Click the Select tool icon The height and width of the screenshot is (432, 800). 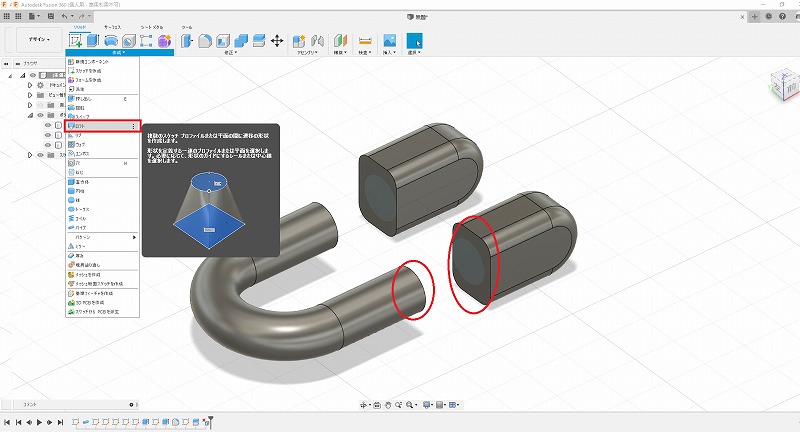coord(414,41)
